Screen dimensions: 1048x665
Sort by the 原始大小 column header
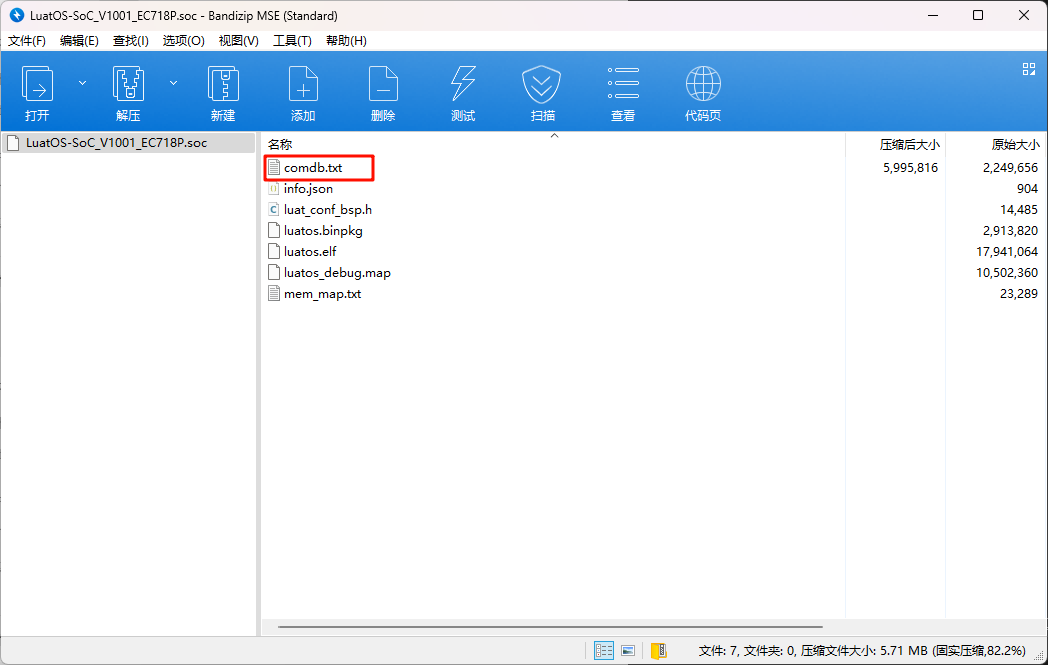tap(1015, 144)
